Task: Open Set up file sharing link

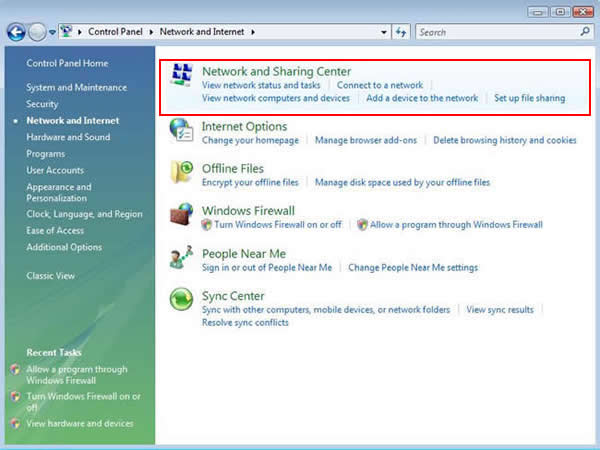Action: click(530, 98)
